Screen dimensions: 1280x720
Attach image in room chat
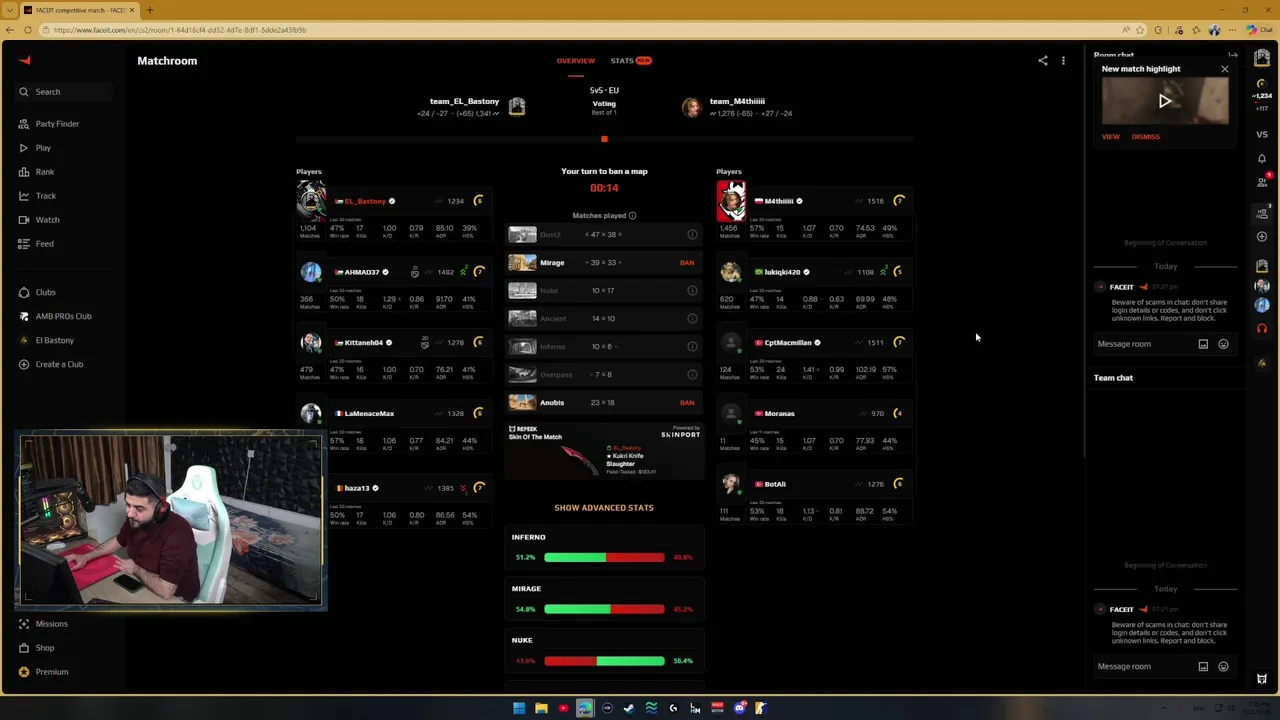click(1203, 344)
